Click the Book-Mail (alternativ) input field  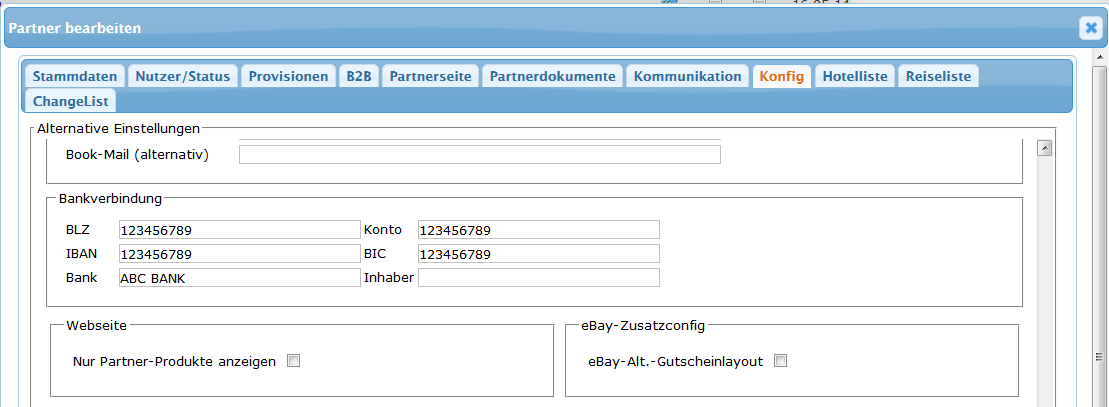click(x=479, y=154)
